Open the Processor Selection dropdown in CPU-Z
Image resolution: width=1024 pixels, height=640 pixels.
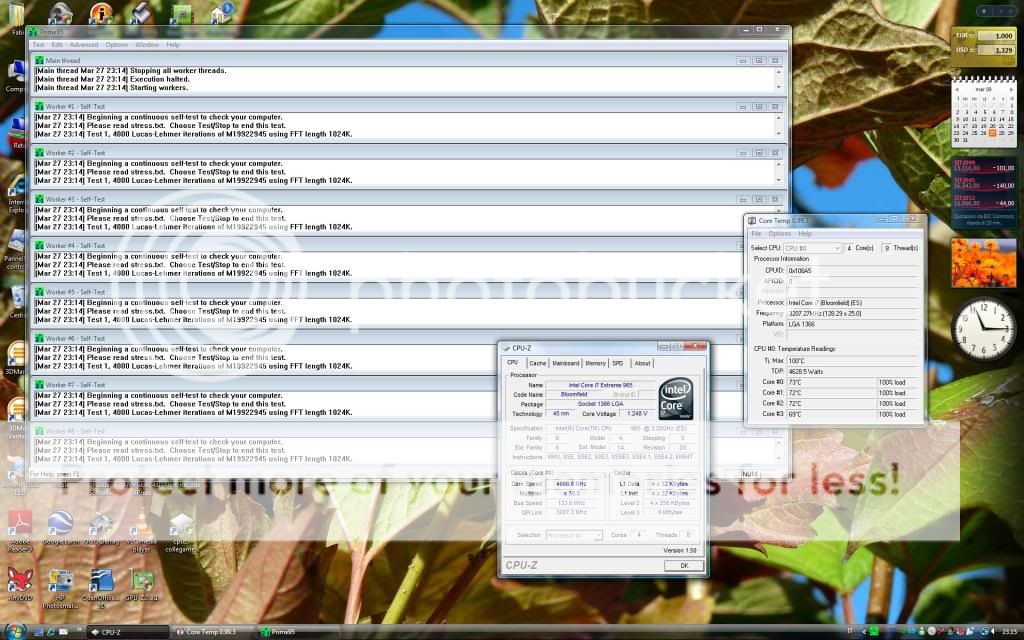coord(574,535)
